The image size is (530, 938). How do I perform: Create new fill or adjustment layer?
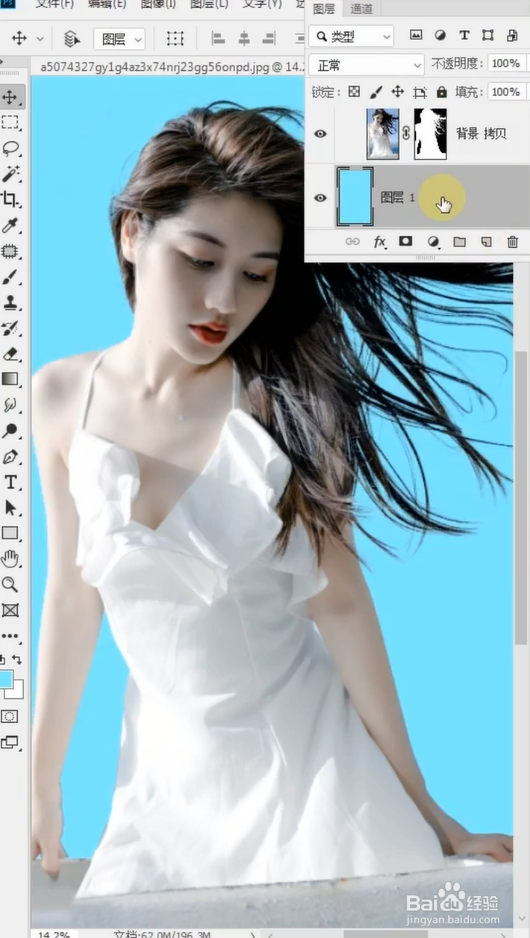coord(433,242)
